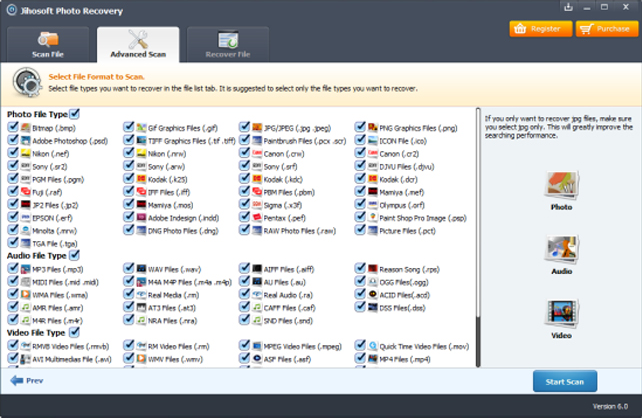This screenshot has width=642, height=418.
Task: Click the Real Media (.rm) file icon
Action: click(141, 294)
